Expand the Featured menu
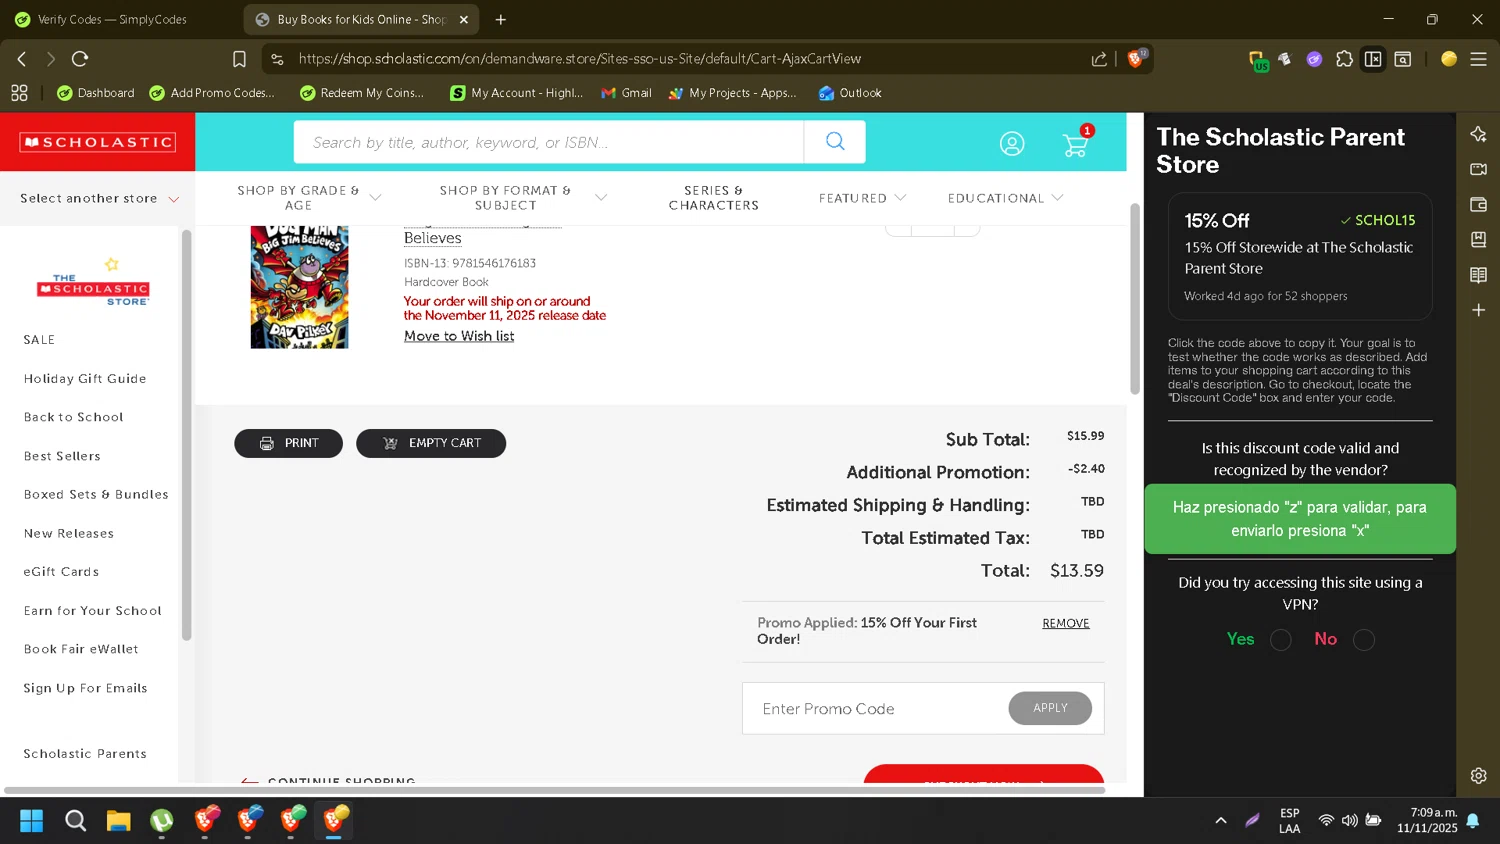This screenshot has height=844, width=1500. pos(862,198)
